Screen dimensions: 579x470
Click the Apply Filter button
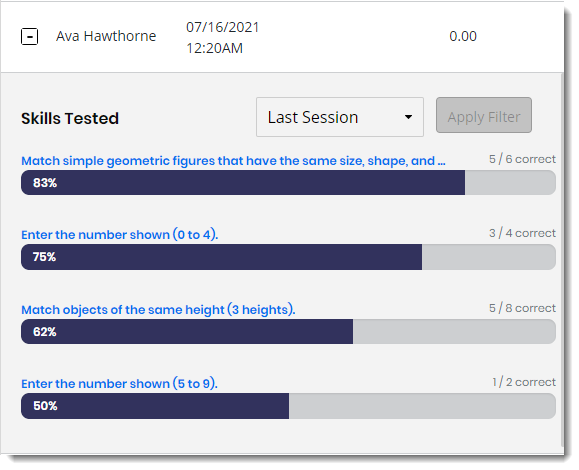[x=484, y=115]
